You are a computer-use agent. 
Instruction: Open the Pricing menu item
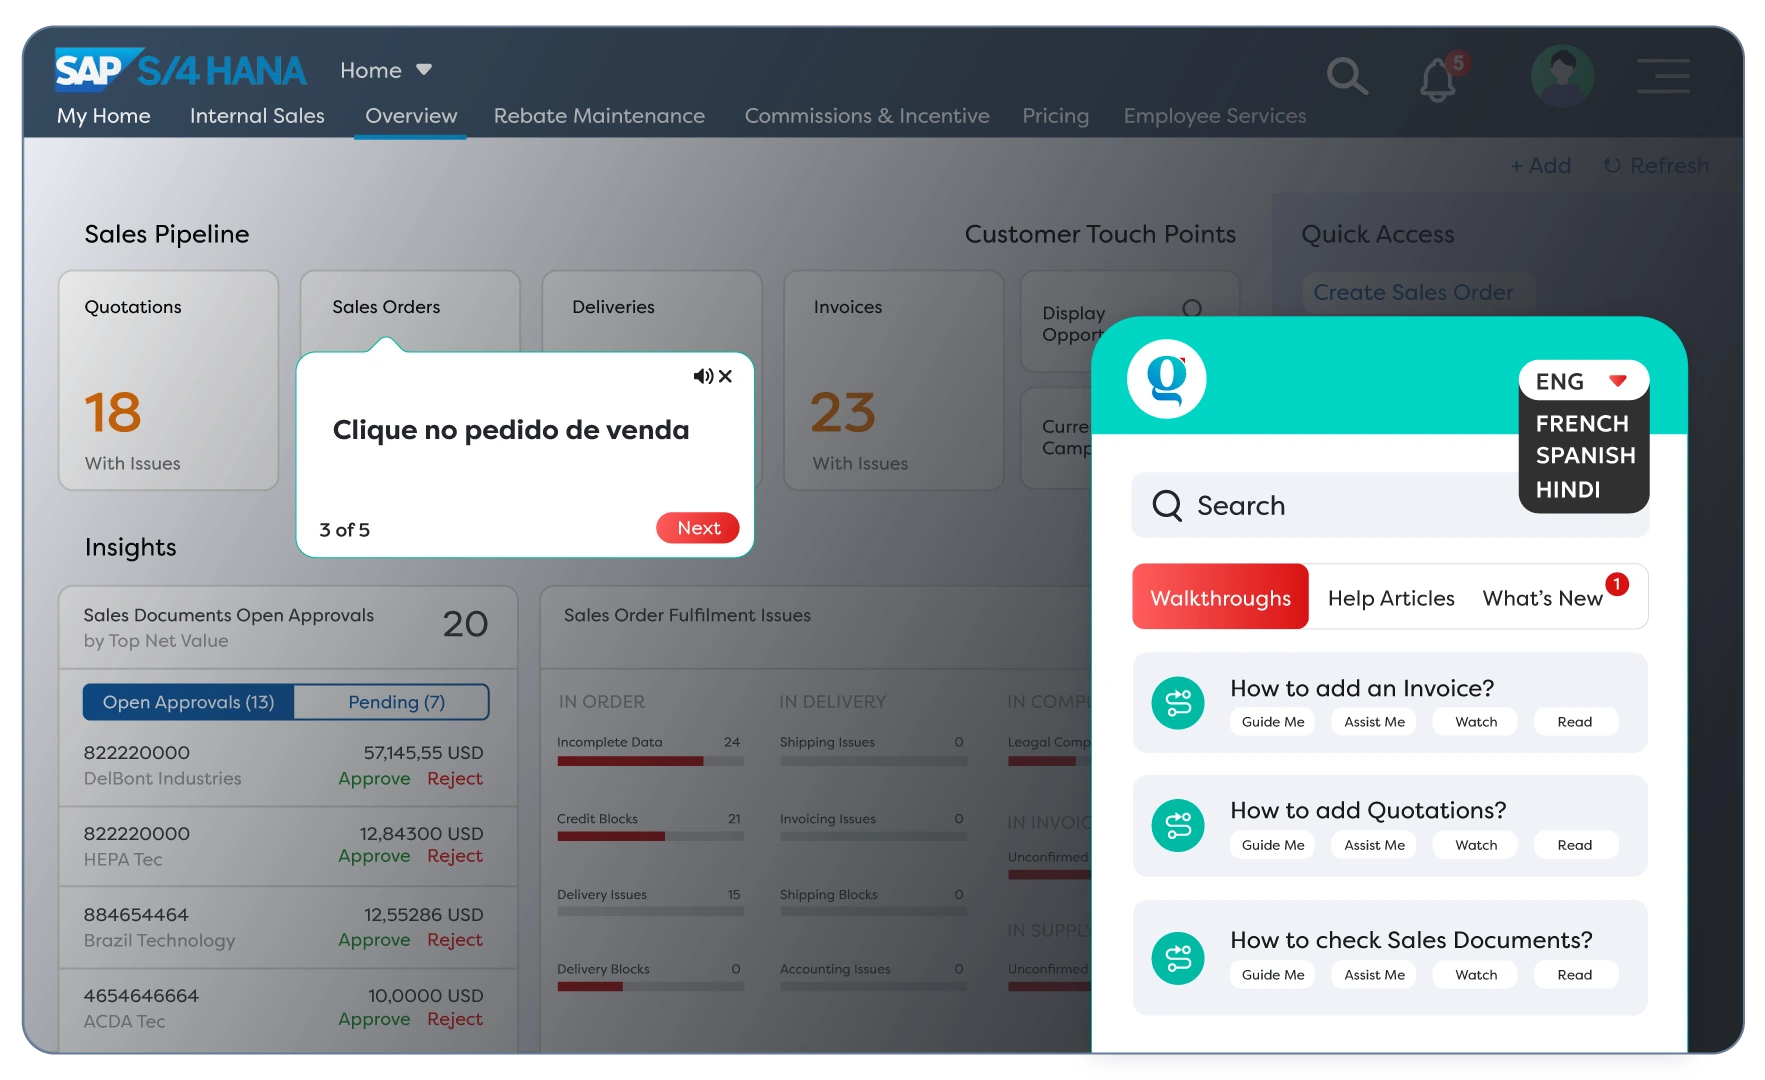click(1055, 116)
